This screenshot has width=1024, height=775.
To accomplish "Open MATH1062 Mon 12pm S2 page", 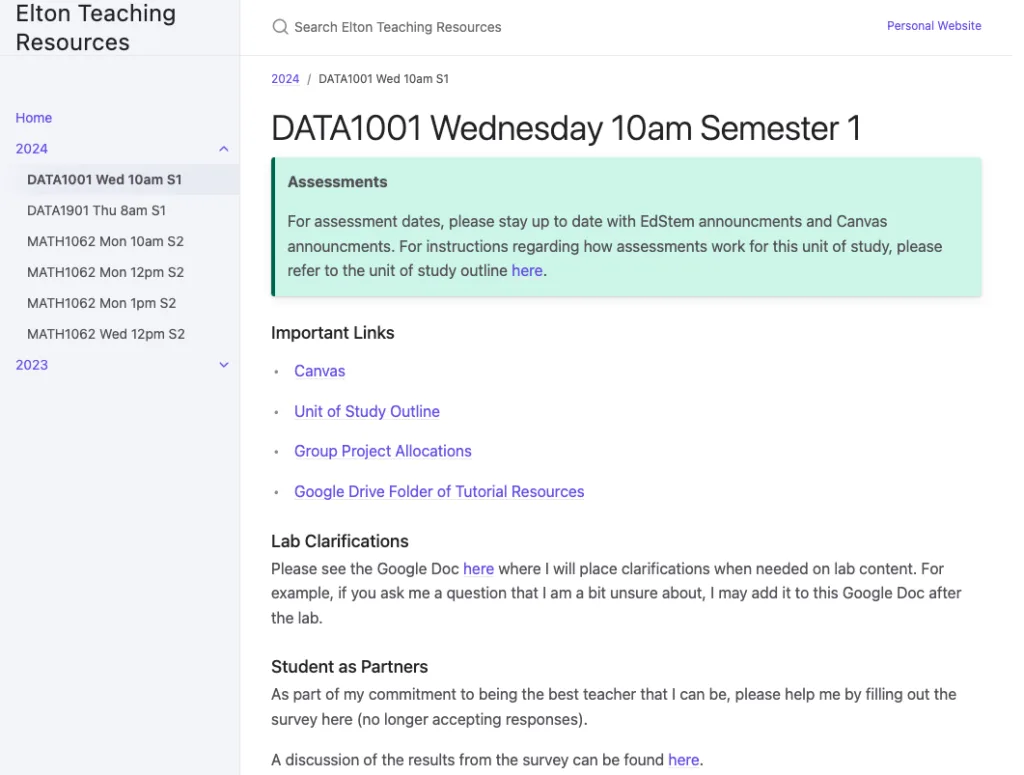I will [105, 272].
